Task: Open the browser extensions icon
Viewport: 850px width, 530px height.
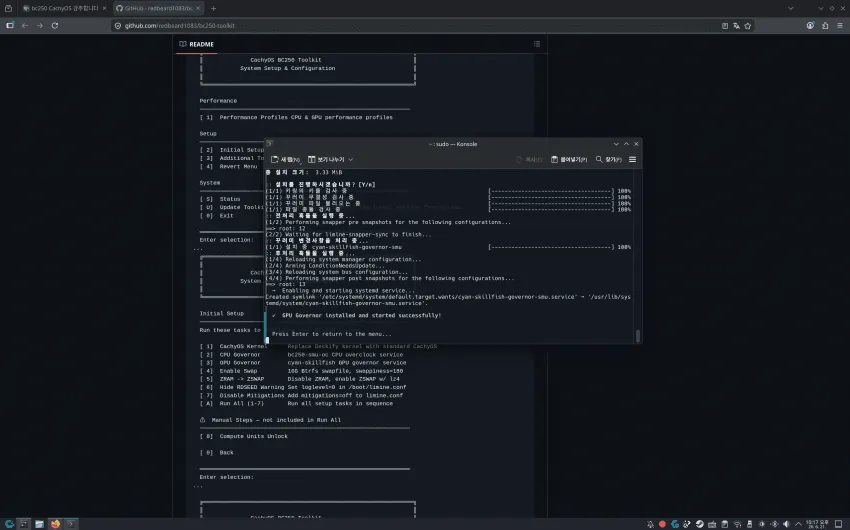Action: coord(825,25)
